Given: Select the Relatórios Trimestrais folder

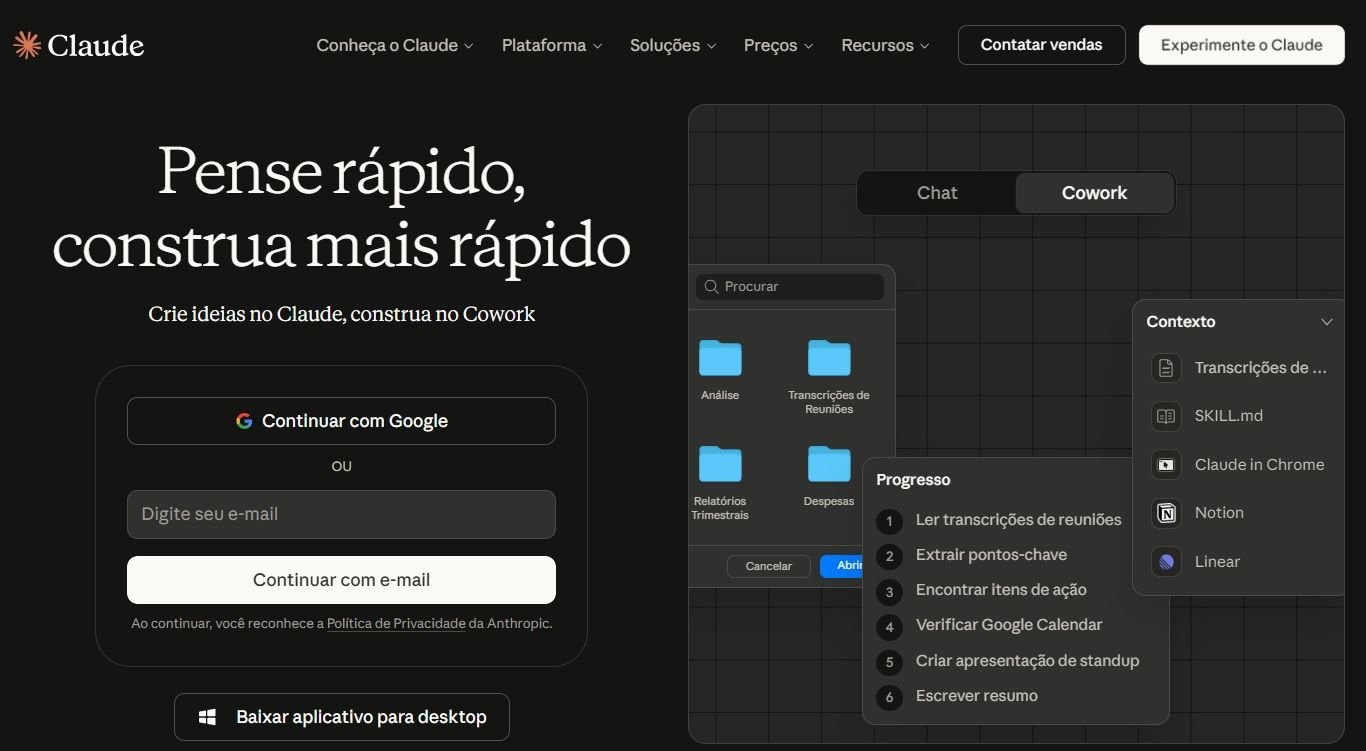Looking at the screenshot, I should (720, 464).
